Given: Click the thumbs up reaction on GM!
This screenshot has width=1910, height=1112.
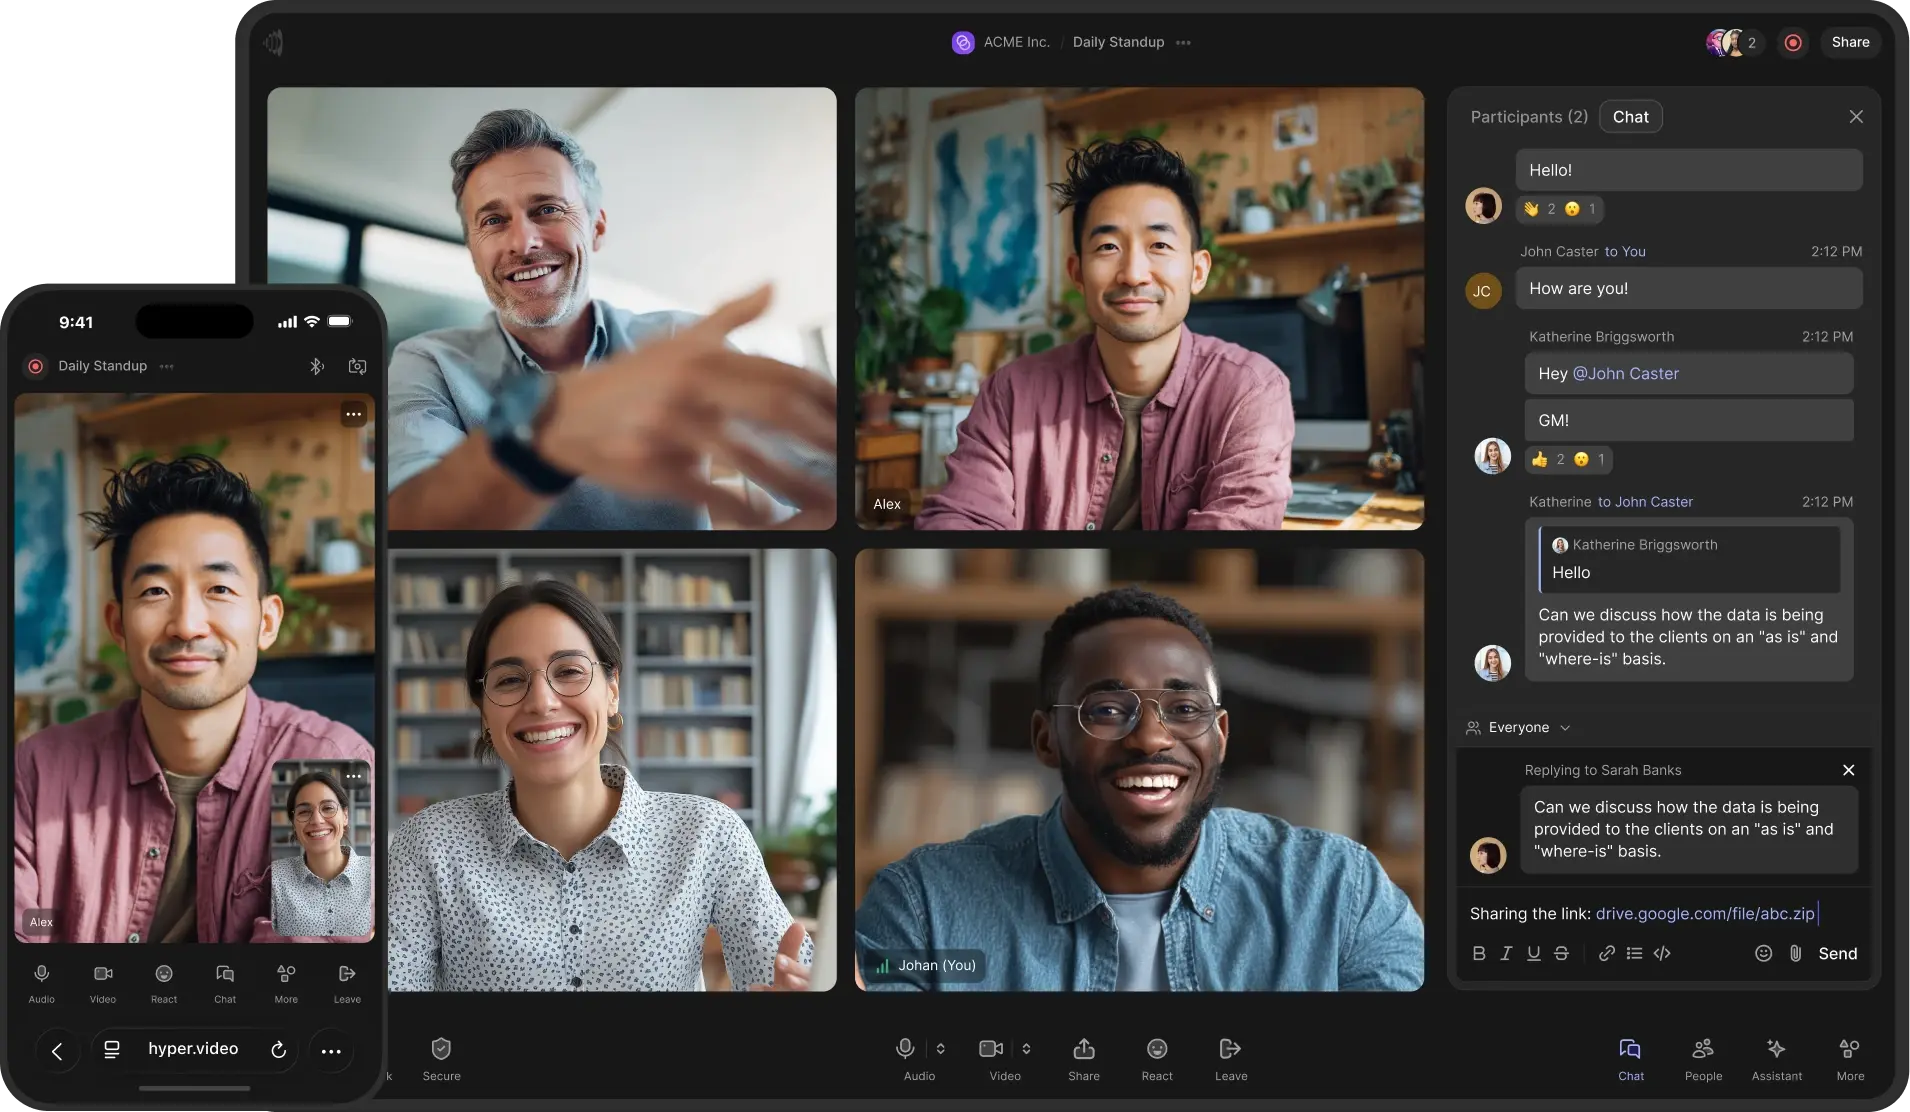Looking at the screenshot, I should coord(1548,459).
